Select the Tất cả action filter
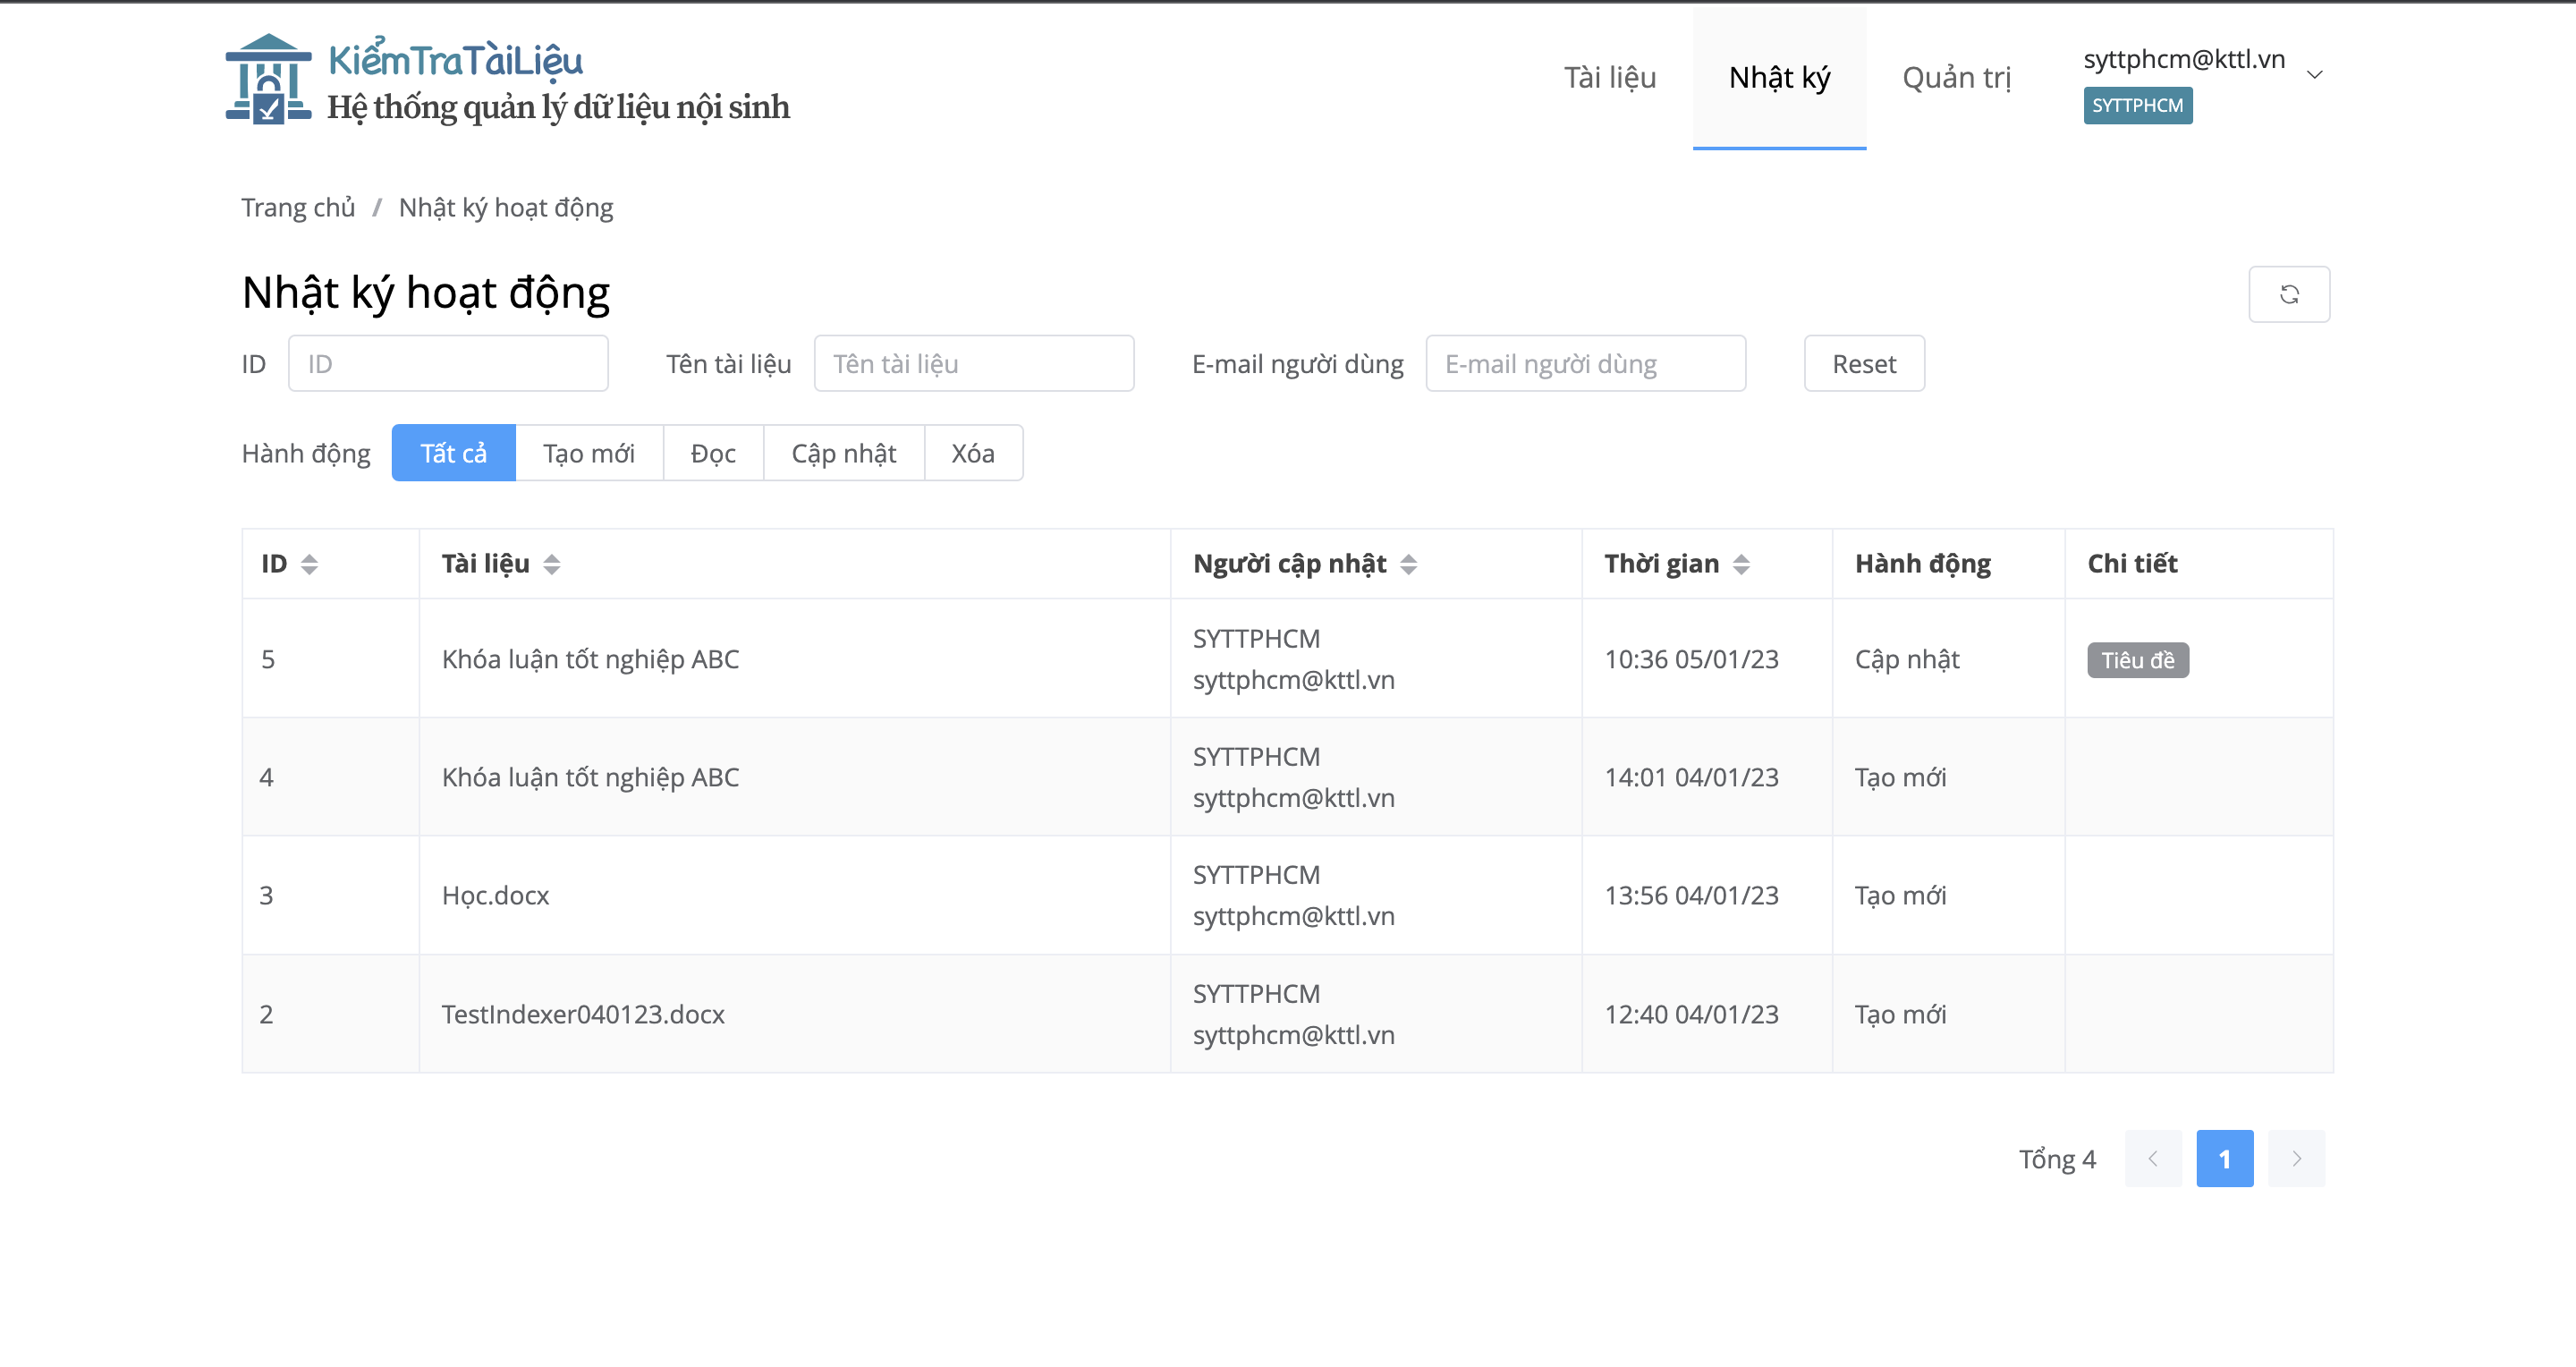 (x=453, y=453)
